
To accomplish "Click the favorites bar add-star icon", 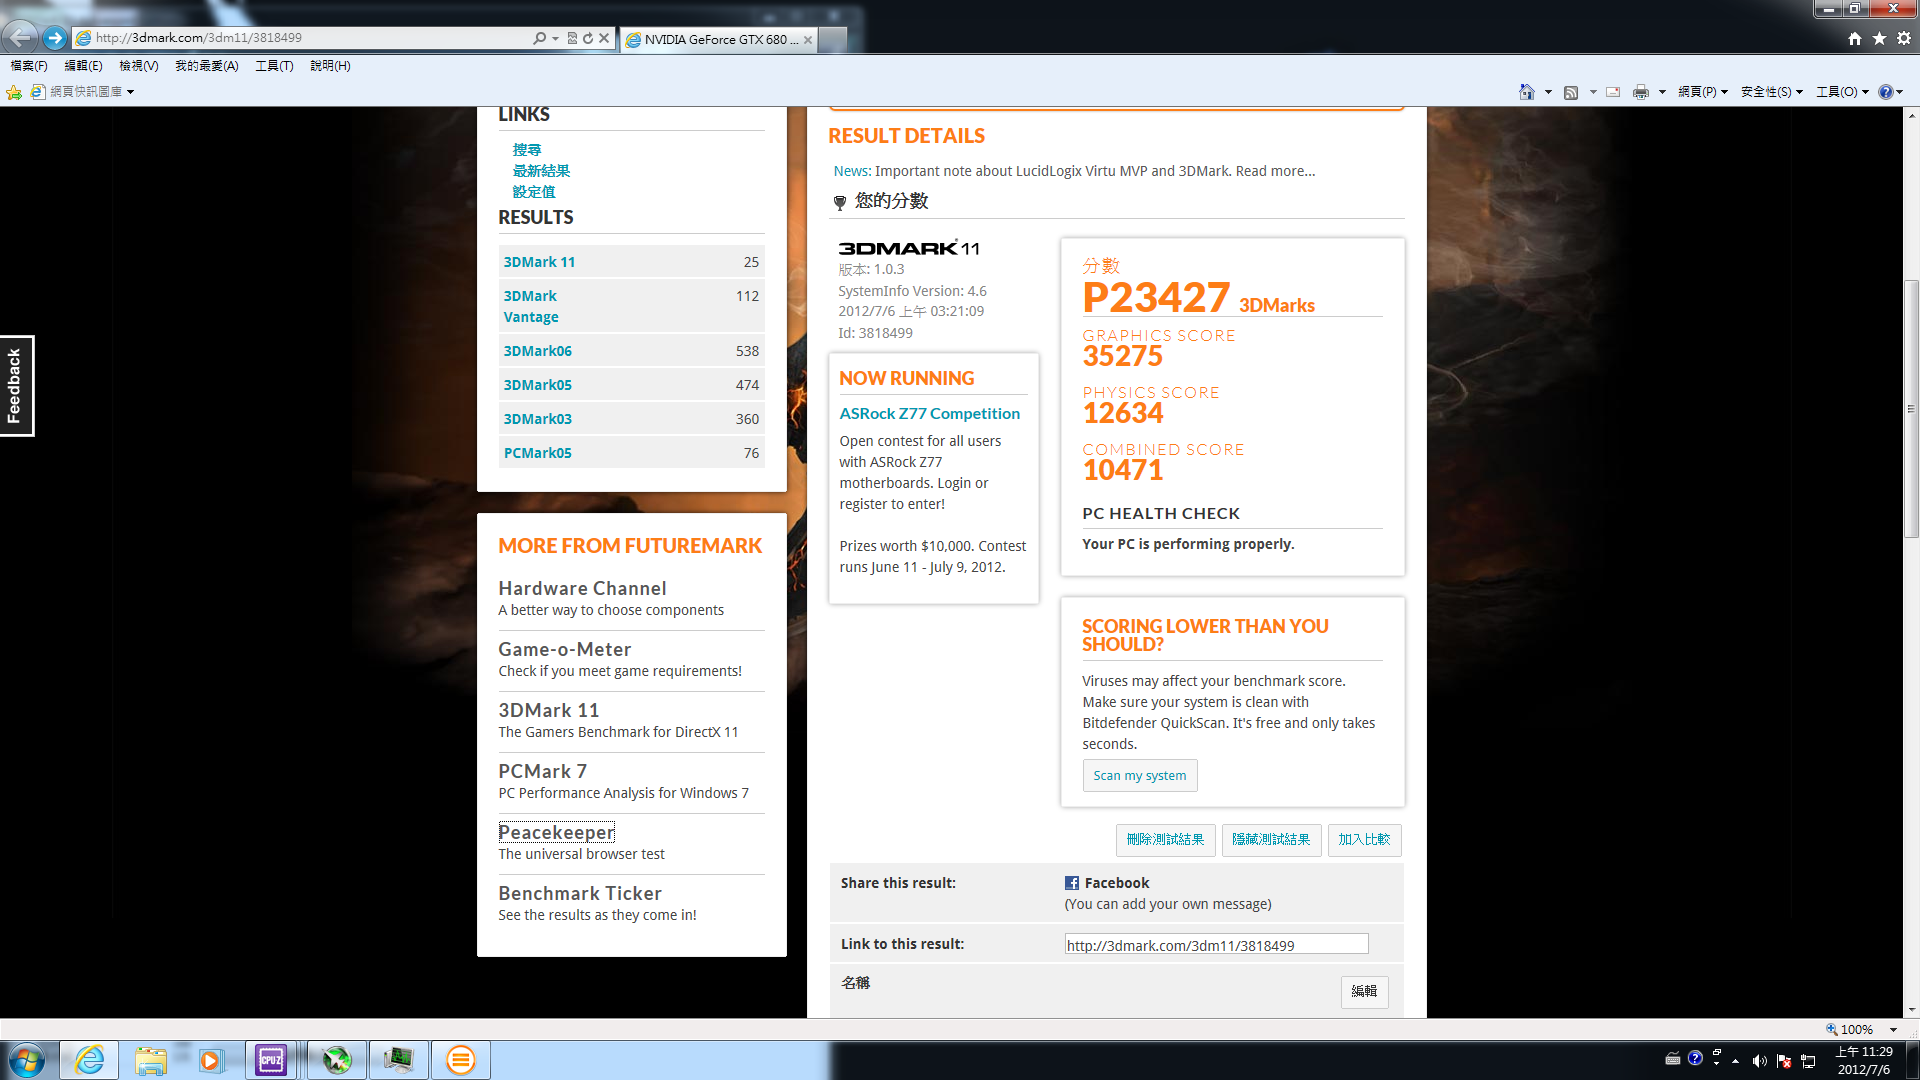I will pyautogui.click(x=14, y=92).
